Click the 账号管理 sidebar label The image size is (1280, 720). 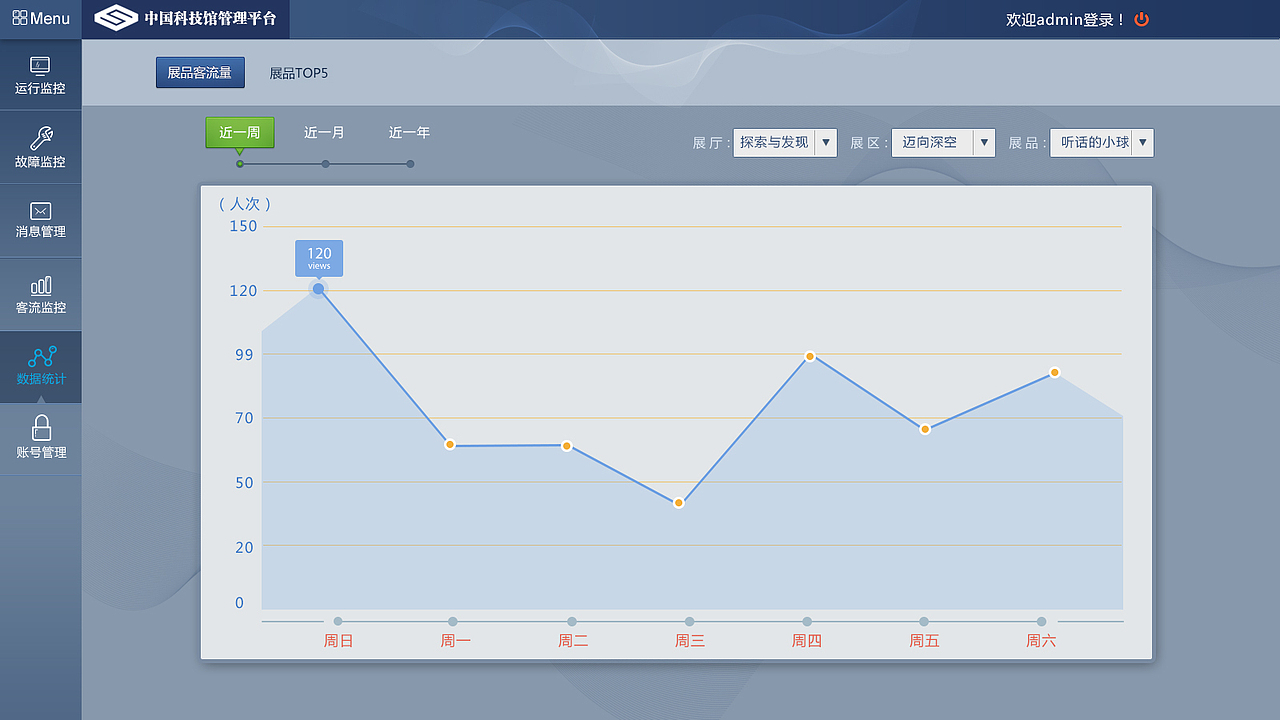41,452
